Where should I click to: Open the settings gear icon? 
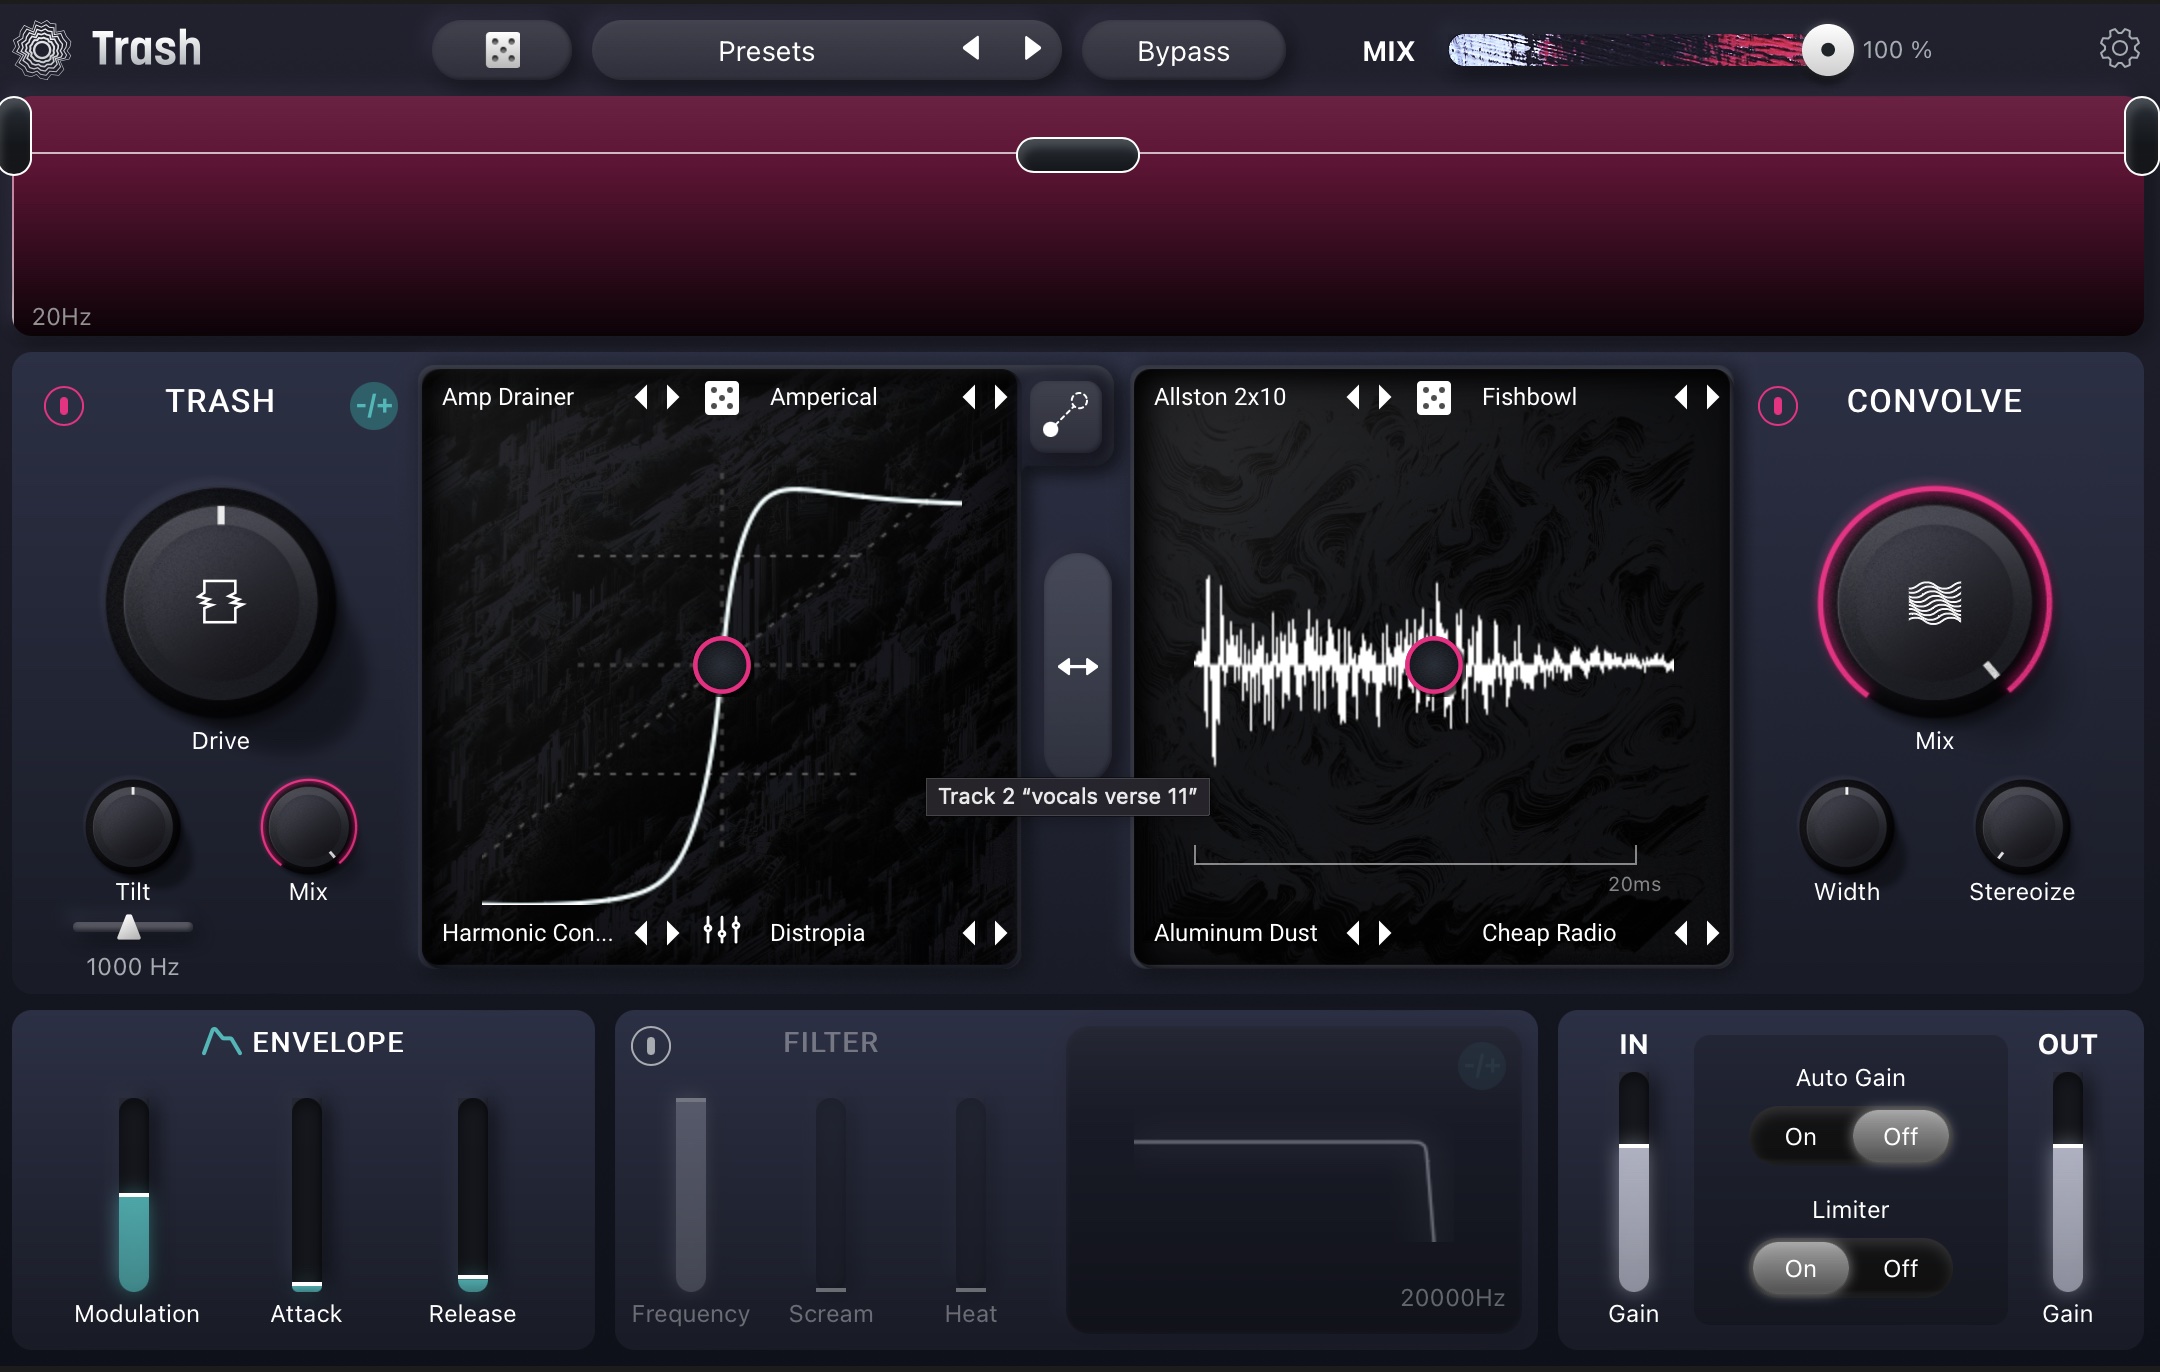pos(2119,48)
